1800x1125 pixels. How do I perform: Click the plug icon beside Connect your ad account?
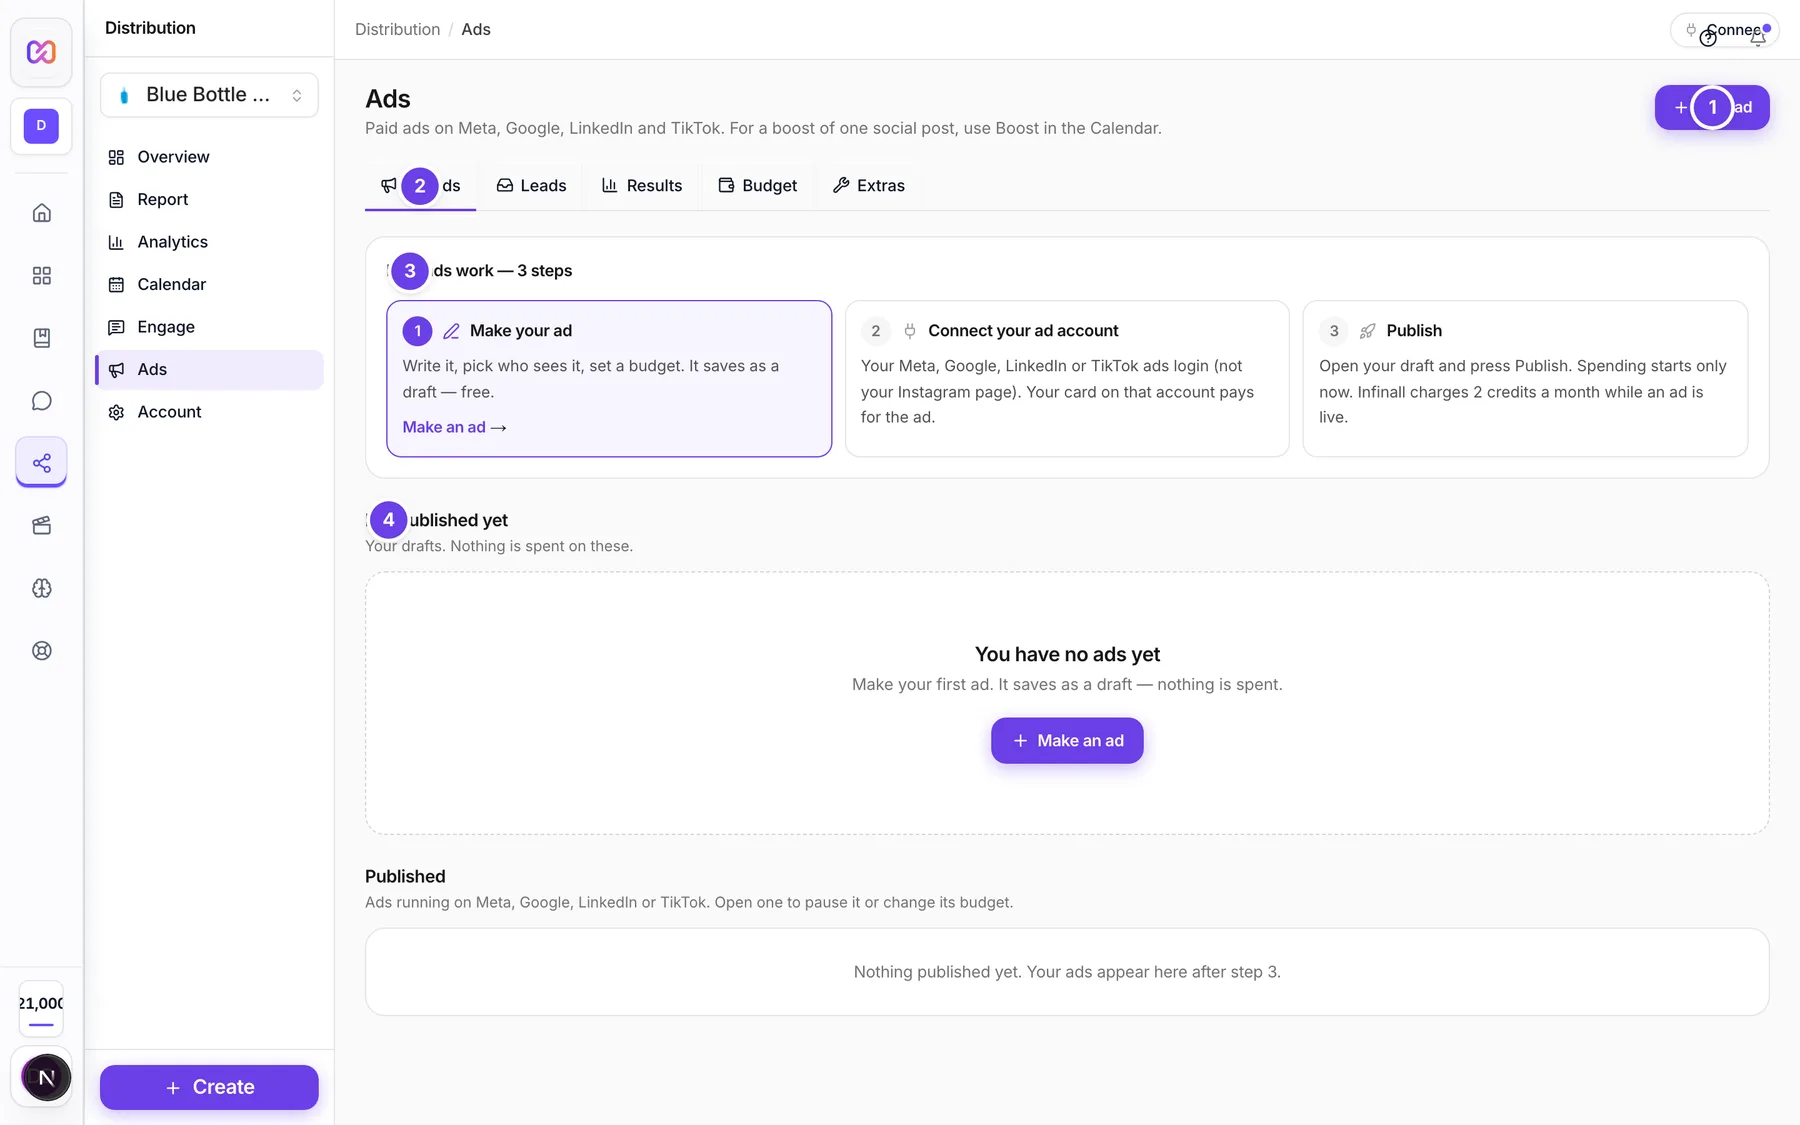click(909, 331)
